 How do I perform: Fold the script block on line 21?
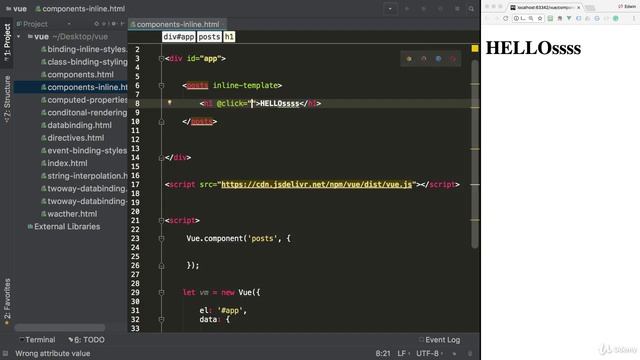tap(161, 220)
